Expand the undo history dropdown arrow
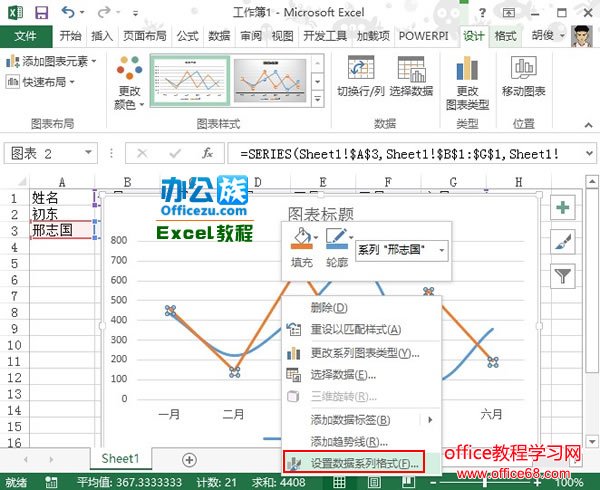The height and width of the screenshot is (490, 600). (82, 13)
